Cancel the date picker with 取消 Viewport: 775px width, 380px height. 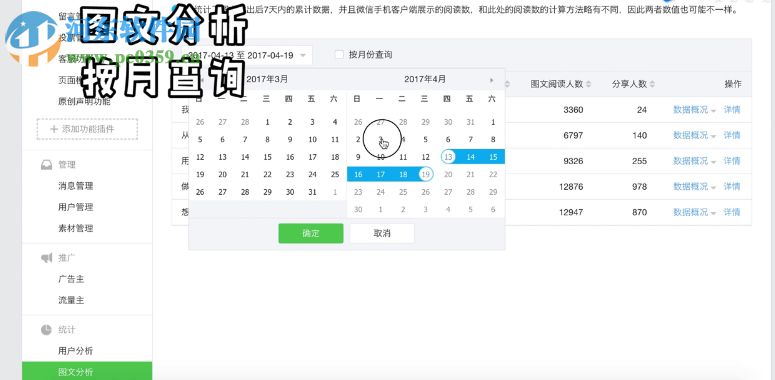(382, 233)
